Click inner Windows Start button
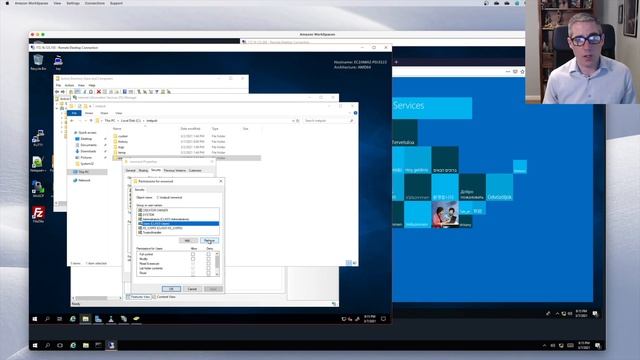This screenshot has height=360, width=640. pyautogui.click(x=35, y=319)
